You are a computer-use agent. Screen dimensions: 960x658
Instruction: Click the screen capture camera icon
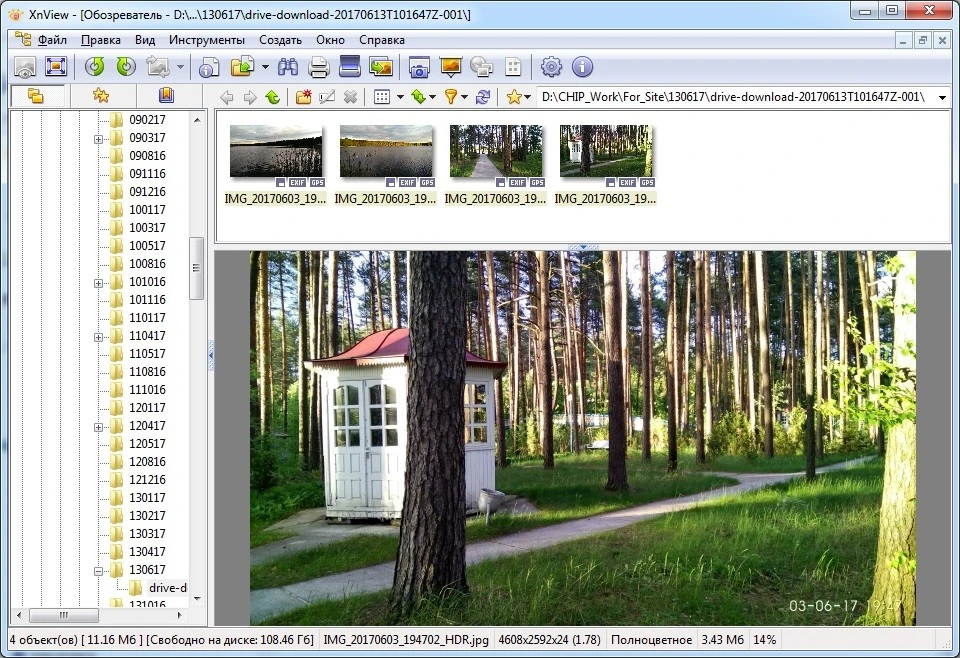pos(419,67)
